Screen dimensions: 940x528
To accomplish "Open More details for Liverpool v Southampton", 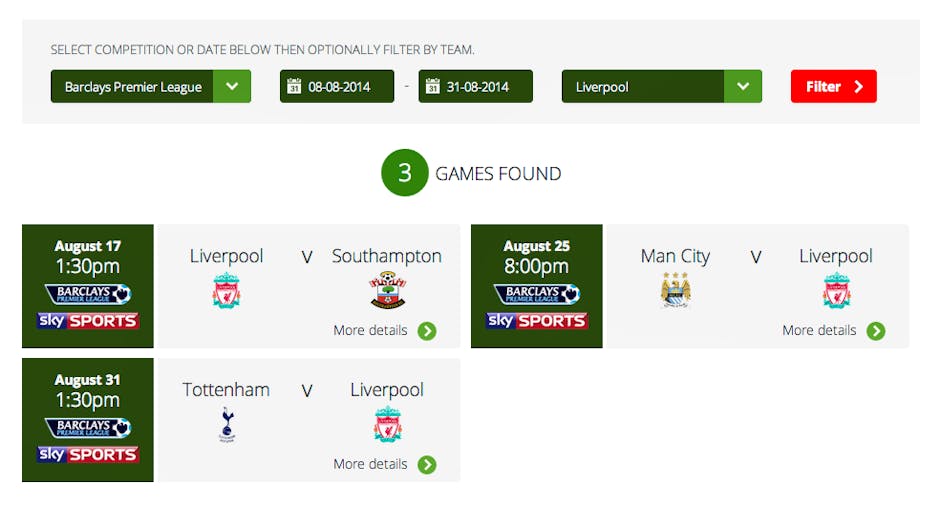I will pyautogui.click(x=371, y=331).
